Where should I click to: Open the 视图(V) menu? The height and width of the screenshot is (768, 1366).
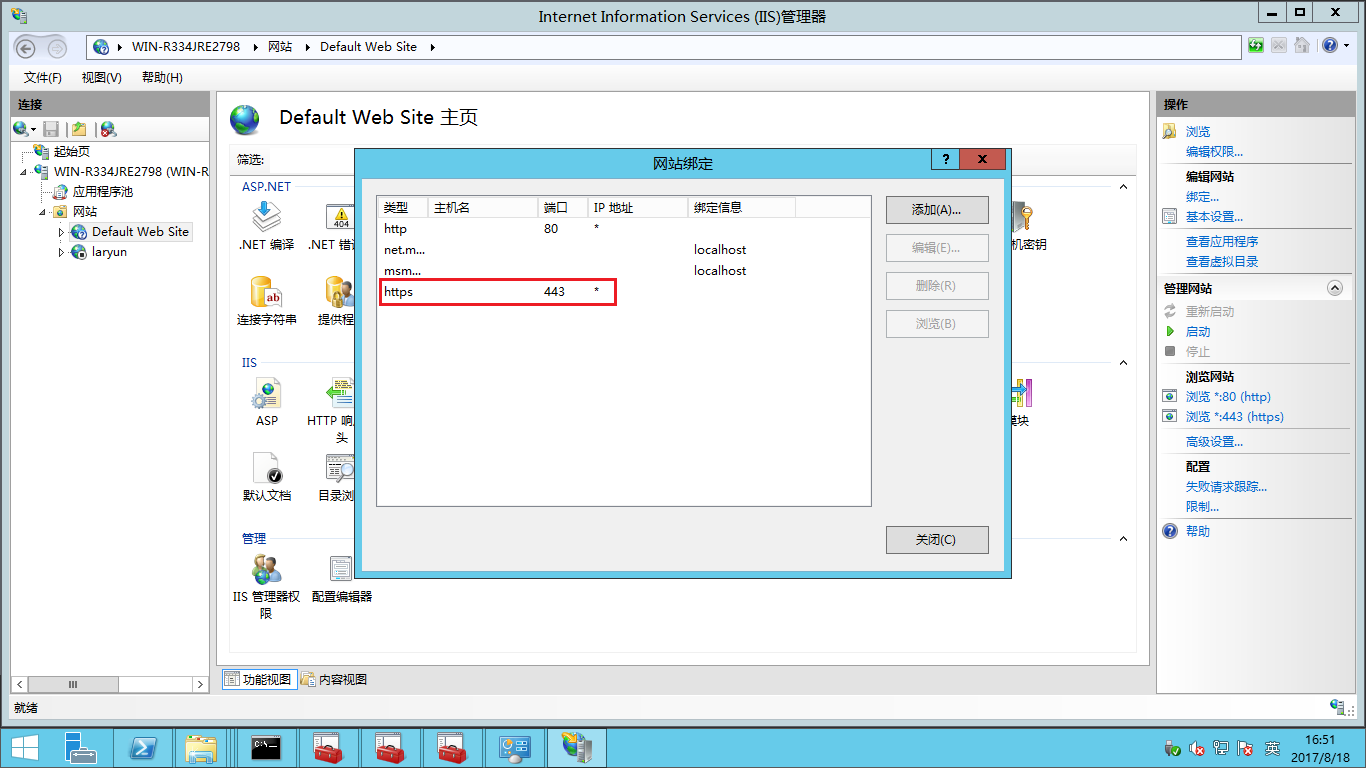[101, 77]
